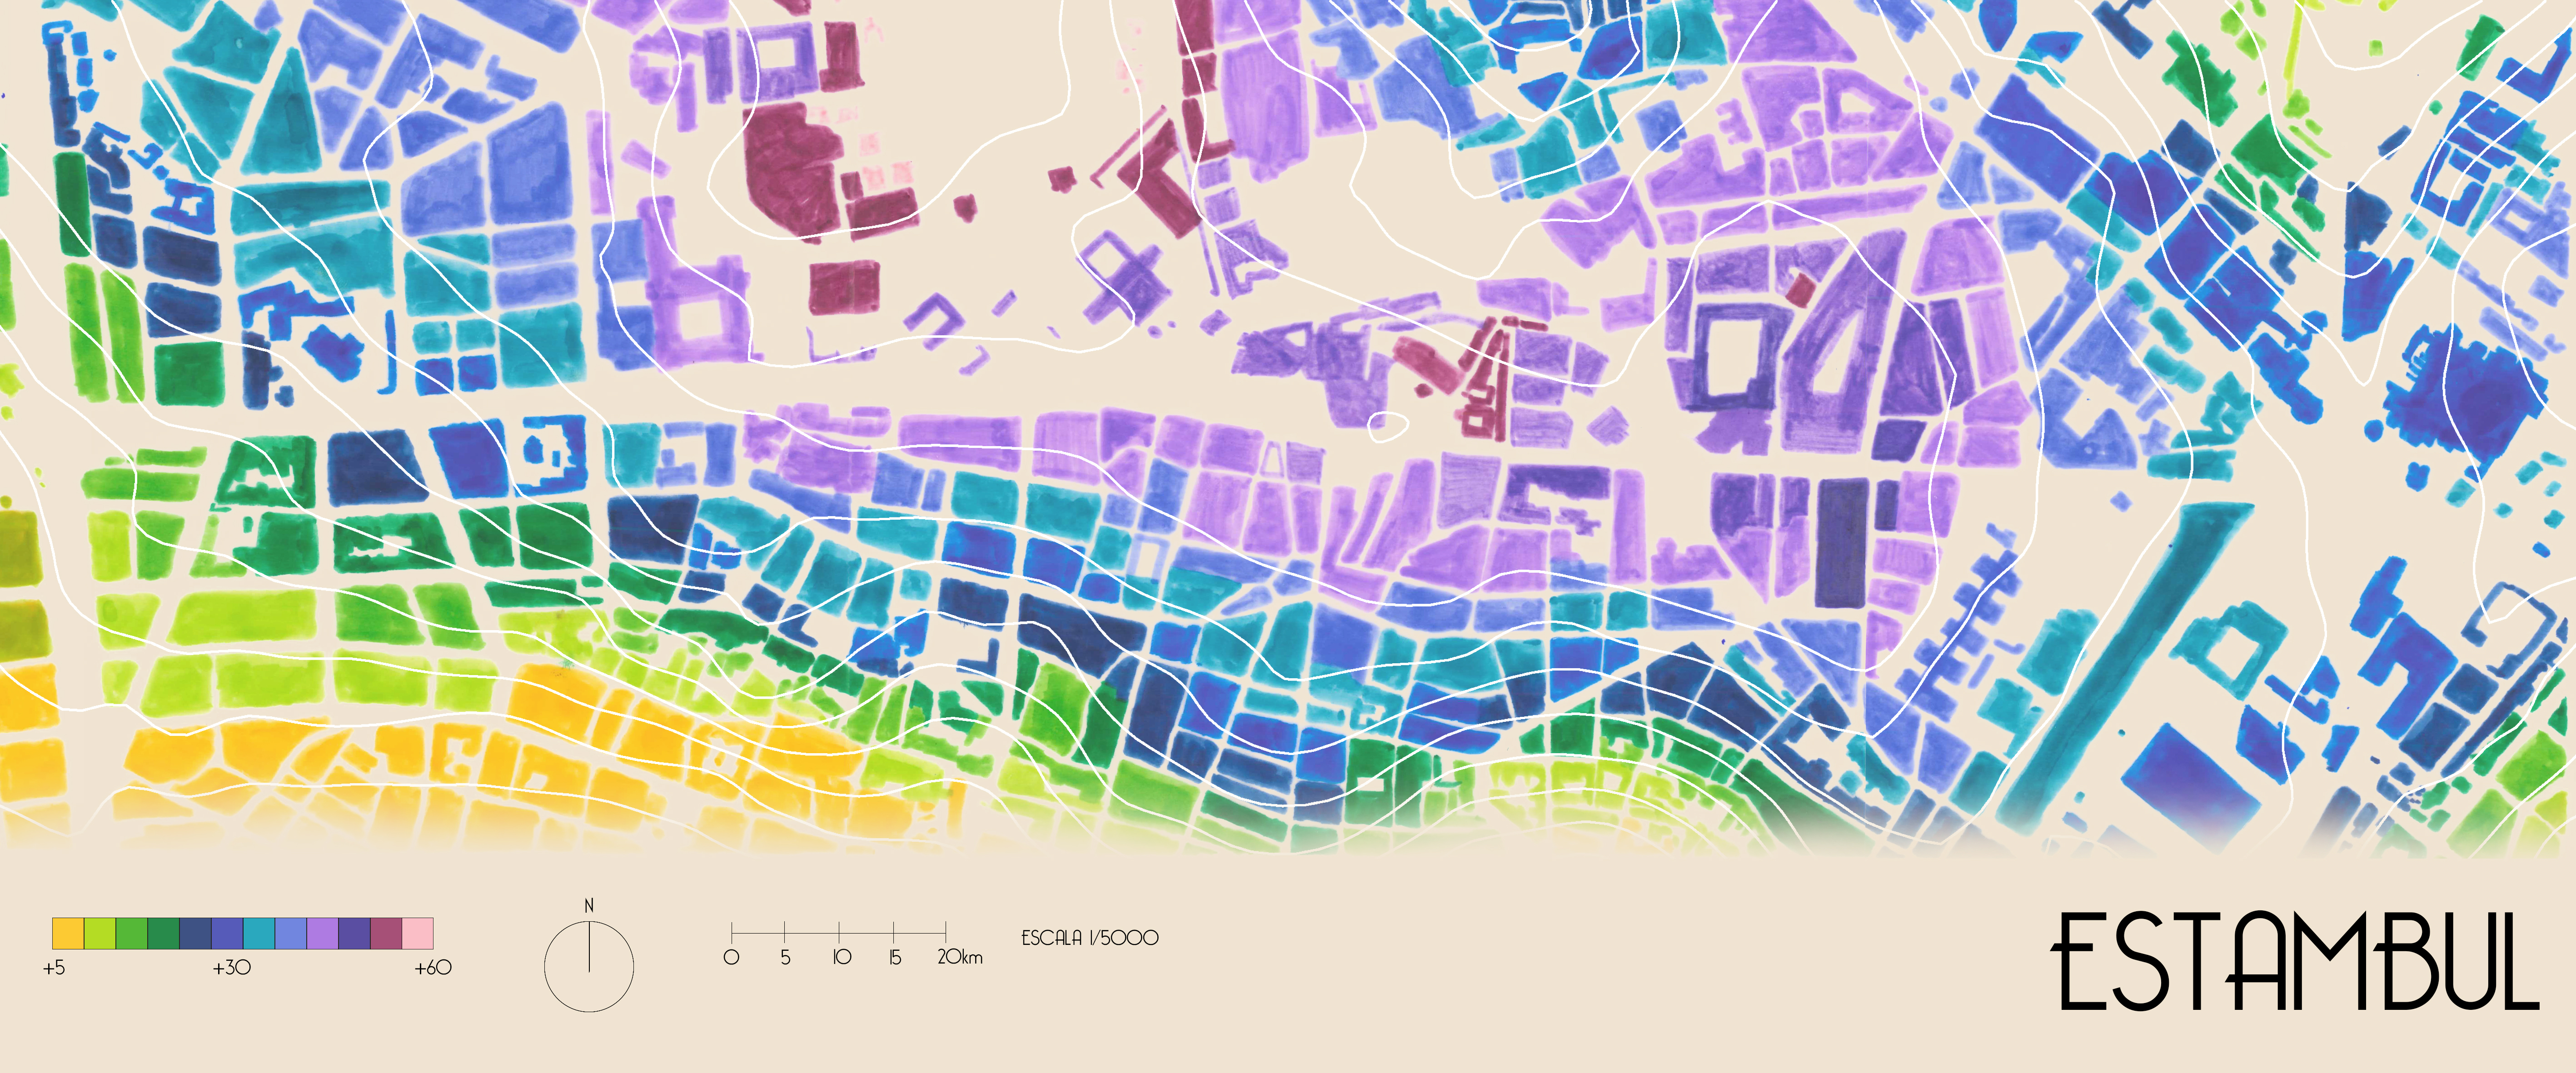Click dark purple swatch left of plum swatch
This screenshot has width=2576, height=1073.
coord(355,933)
